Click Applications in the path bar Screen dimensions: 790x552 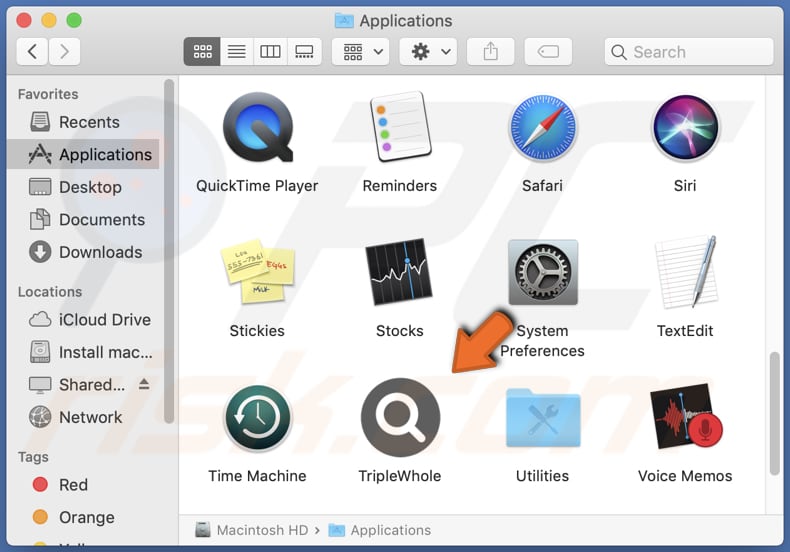(x=380, y=530)
